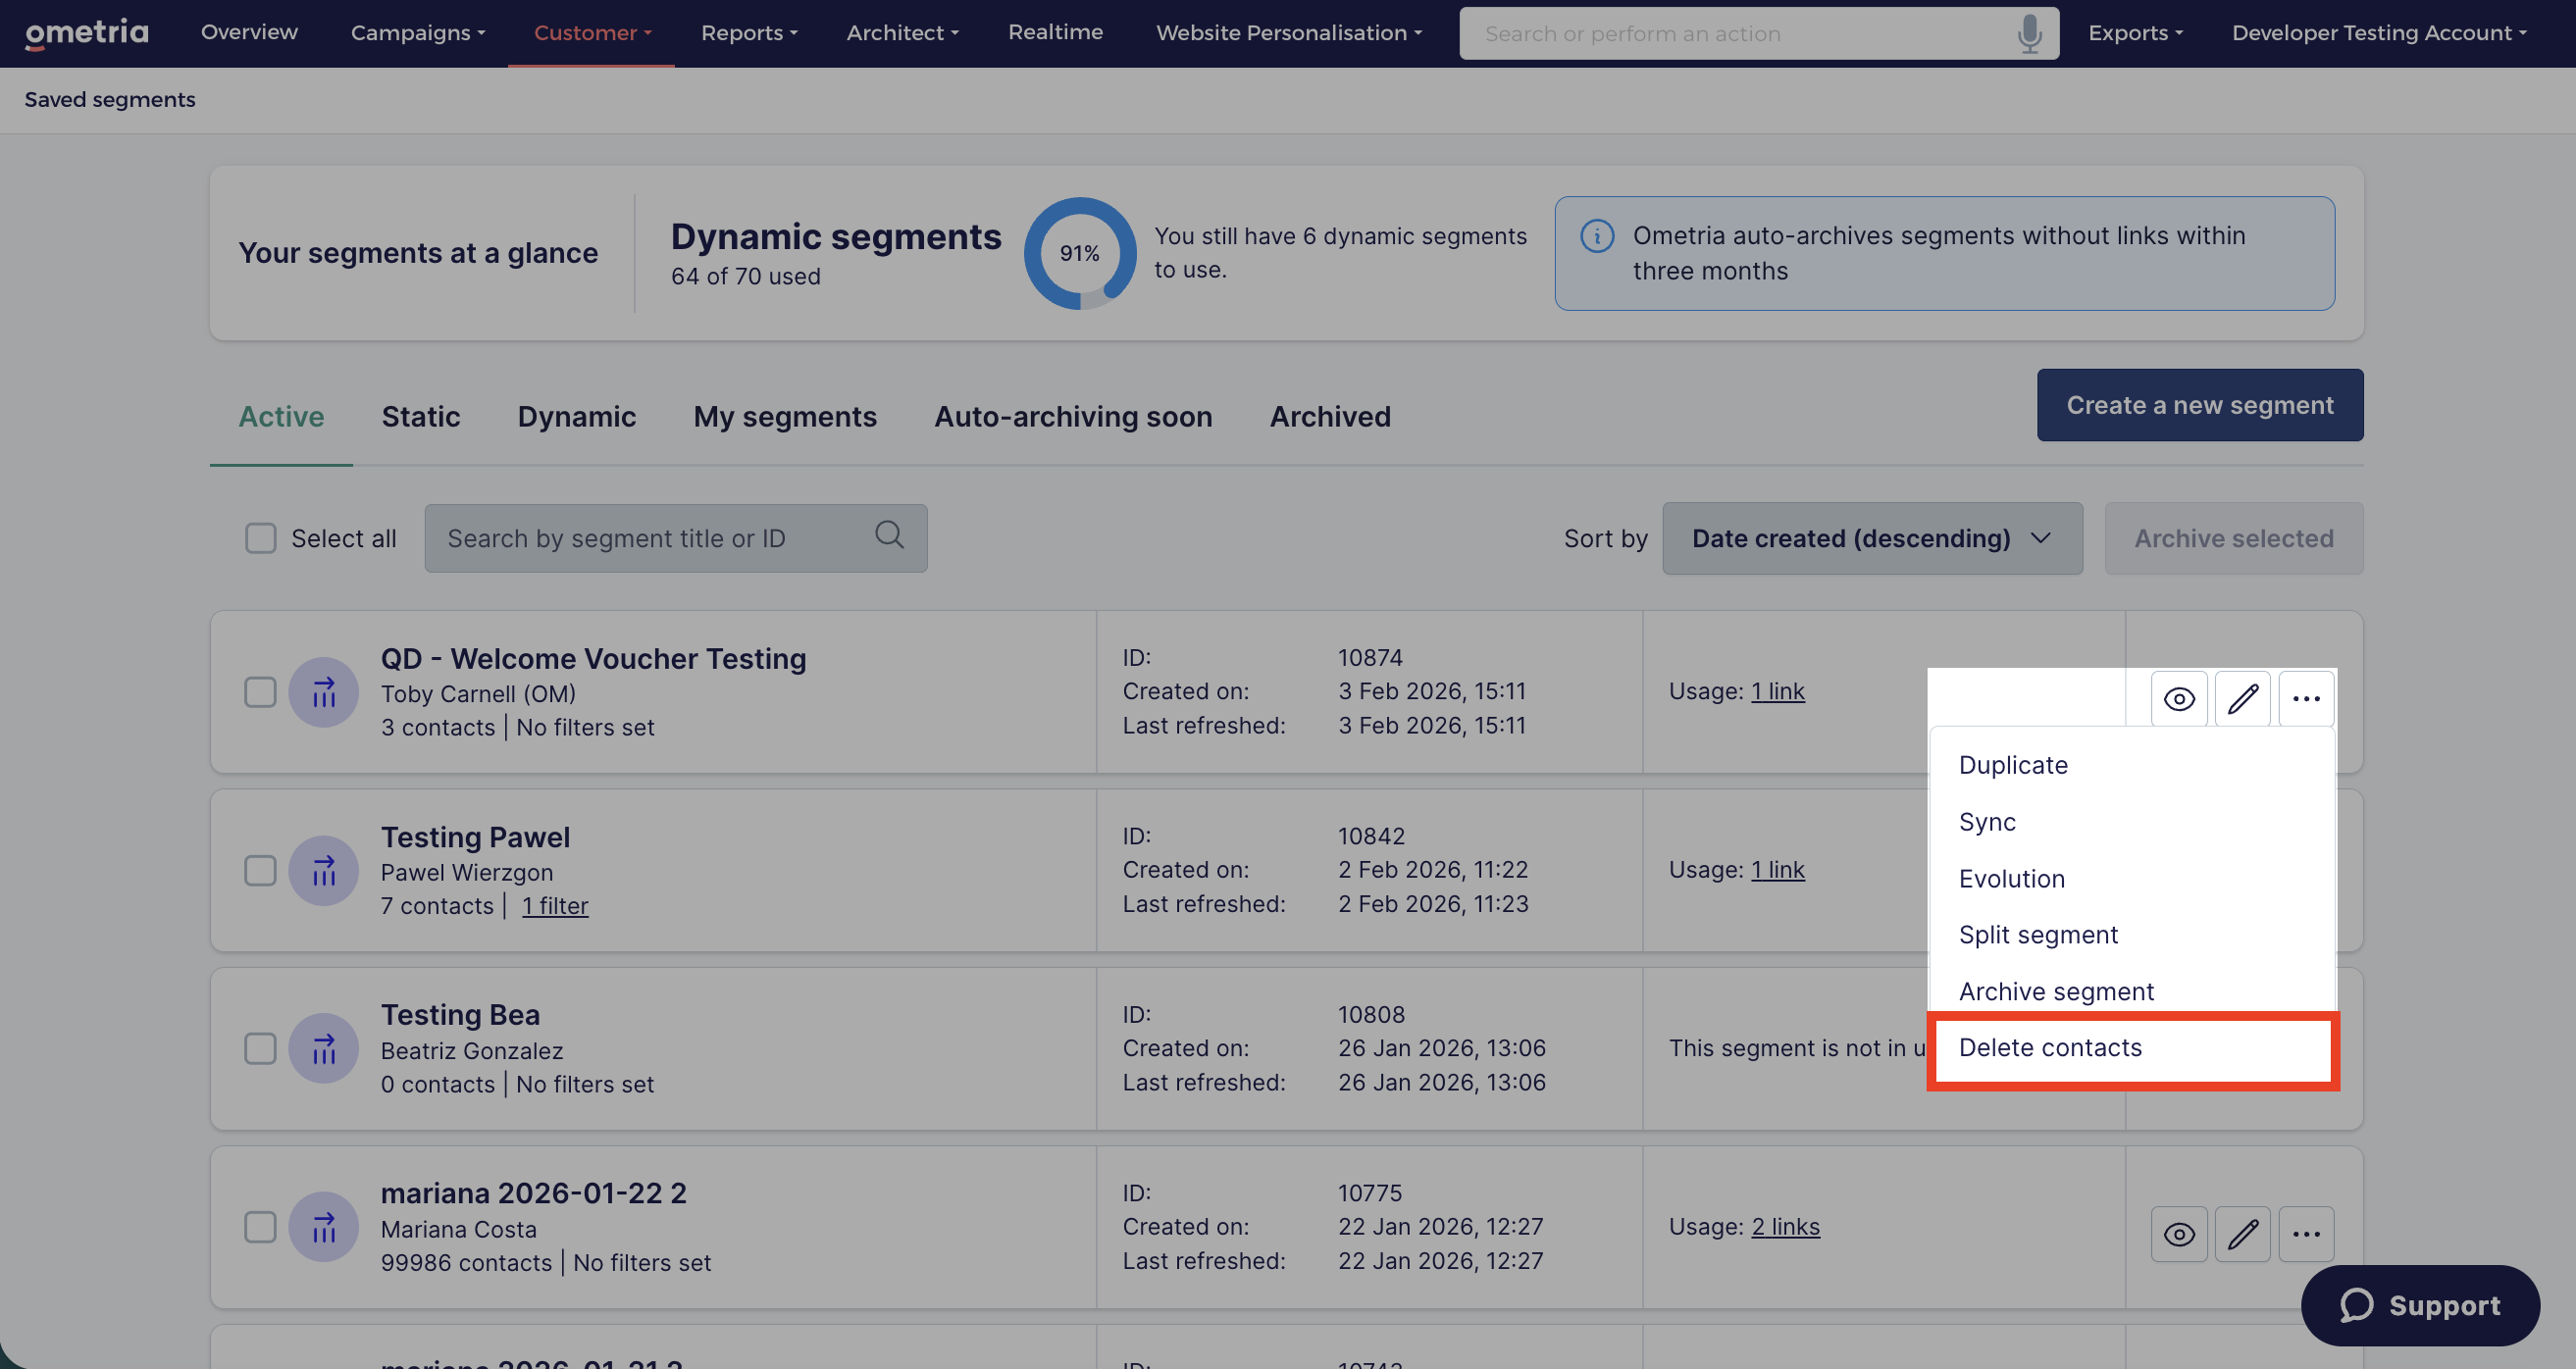Image resolution: width=2576 pixels, height=1369 pixels.
Task: Click the ID value 10874
Action: pos(1370,657)
